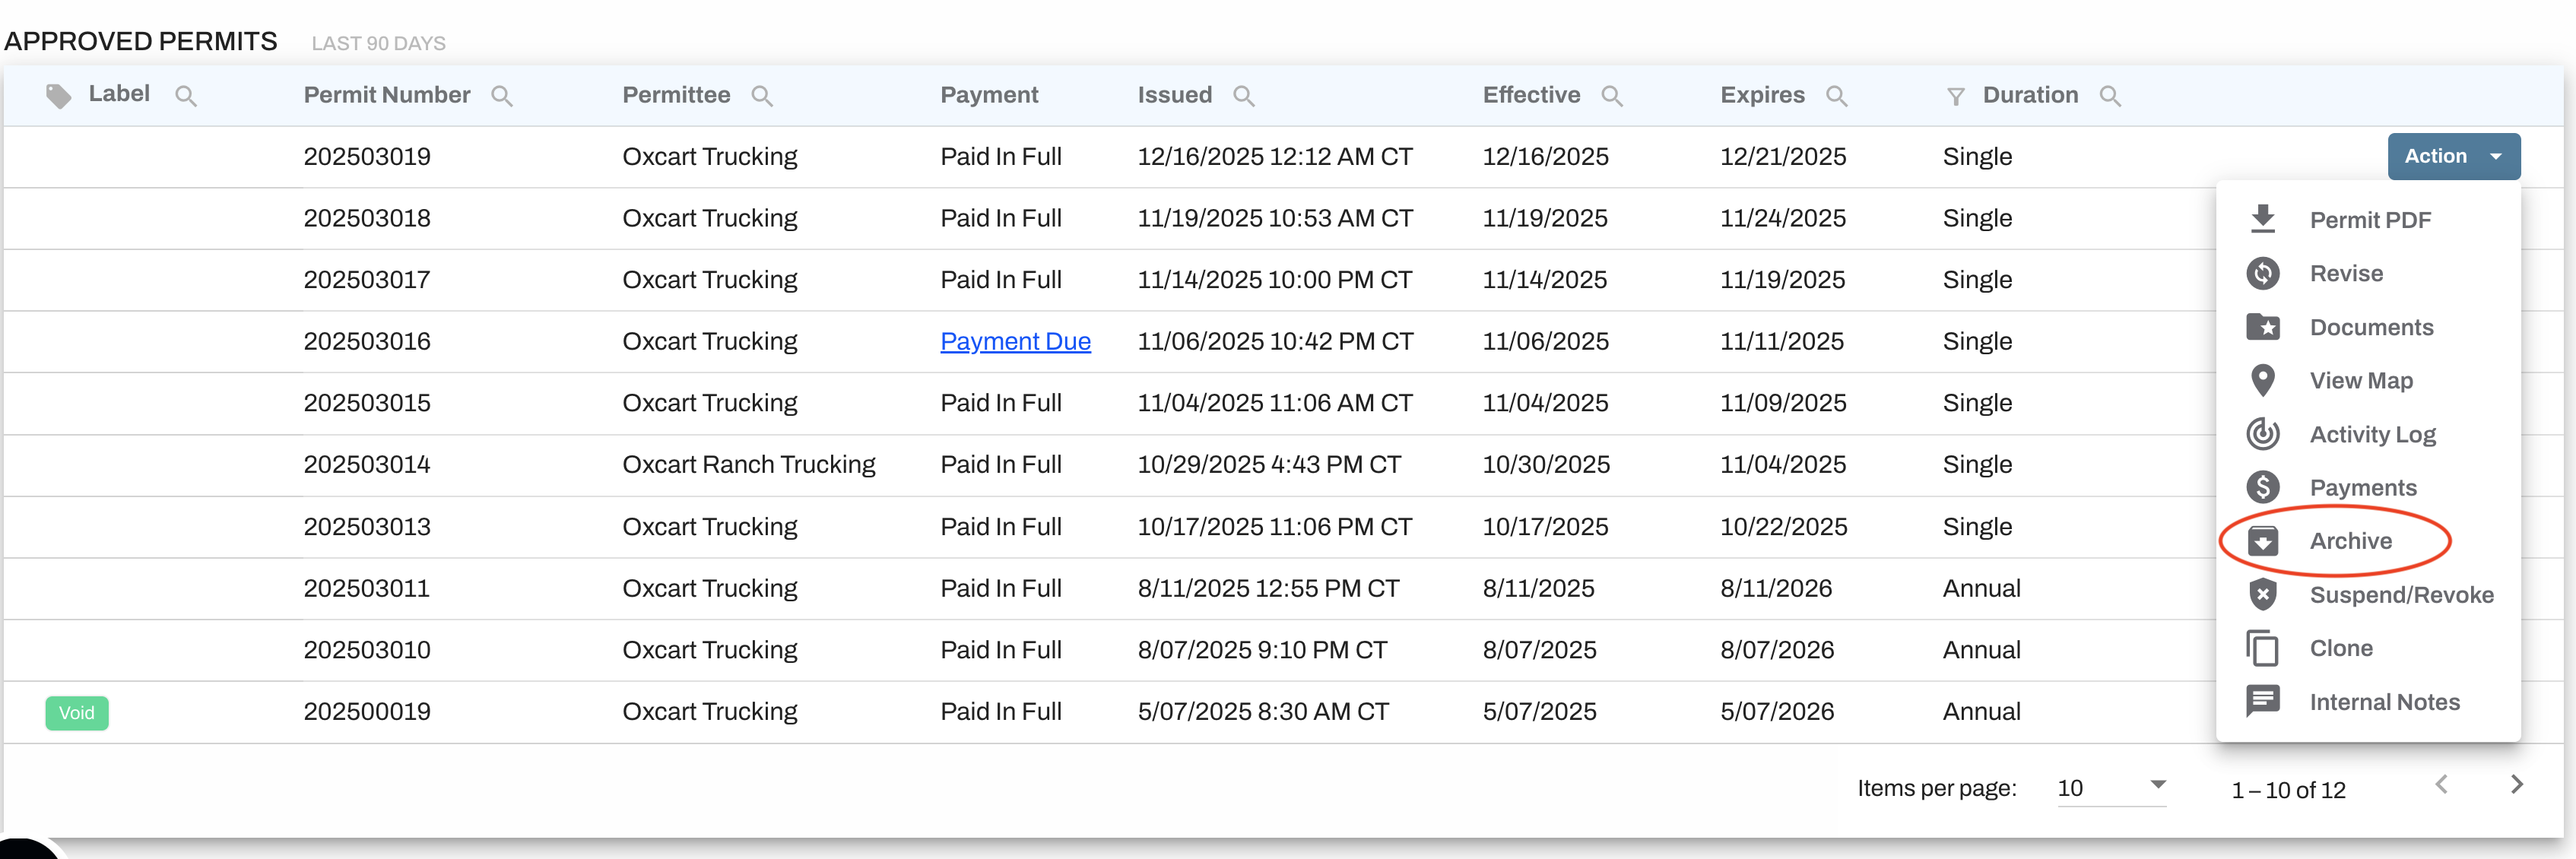Click permit number 202503019
Image resolution: width=2576 pixels, height=859 pixels.
pyautogui.click(x=367, y=157)
